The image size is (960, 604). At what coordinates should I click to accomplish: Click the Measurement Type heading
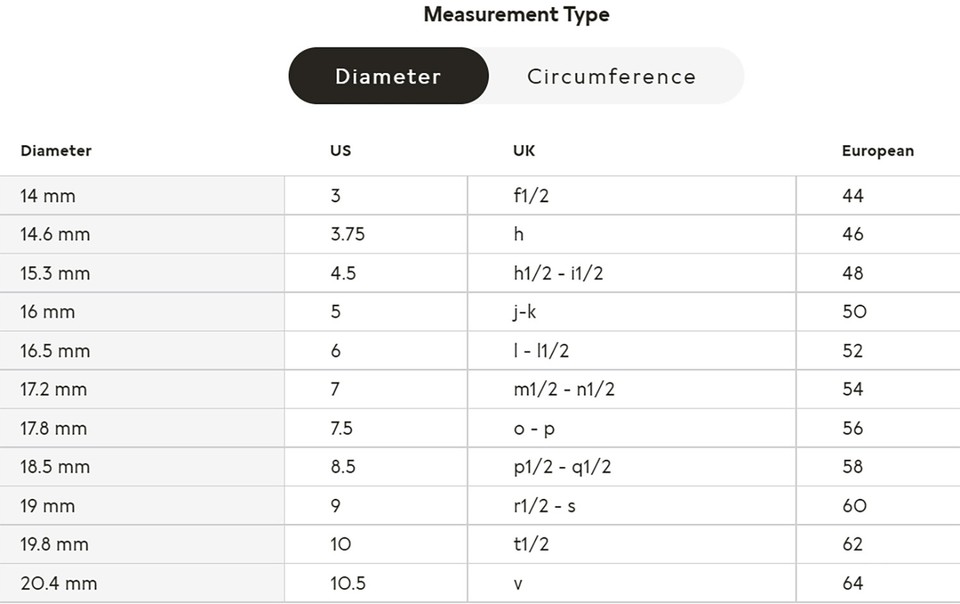pyautogui.click(x=516, y=15)
